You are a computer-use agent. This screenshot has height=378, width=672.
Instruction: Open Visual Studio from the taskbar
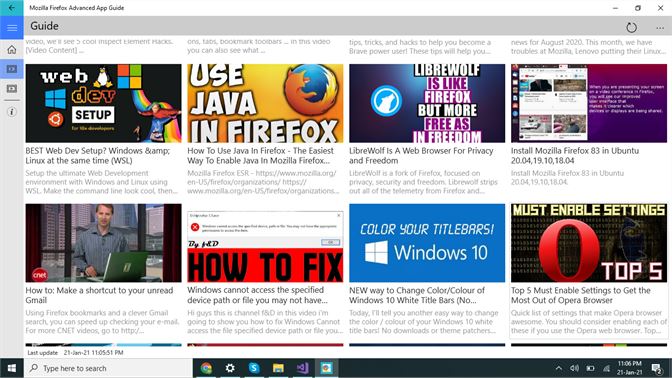(302, 368)
